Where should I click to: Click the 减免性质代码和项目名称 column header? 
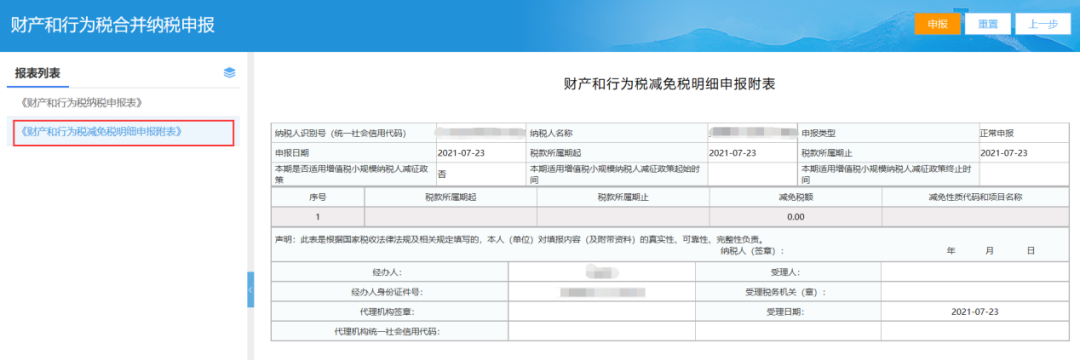(975, 198)
